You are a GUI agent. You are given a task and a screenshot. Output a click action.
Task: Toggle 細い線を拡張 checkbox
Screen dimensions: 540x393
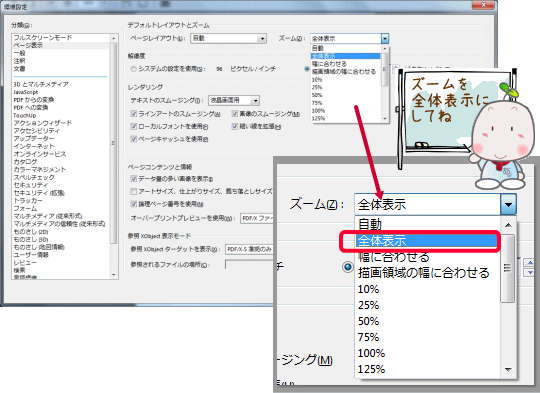click(235, 126)
